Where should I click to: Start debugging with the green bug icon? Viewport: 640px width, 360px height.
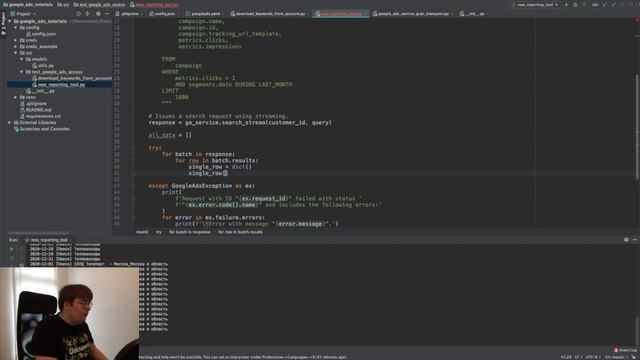[575, 5]
